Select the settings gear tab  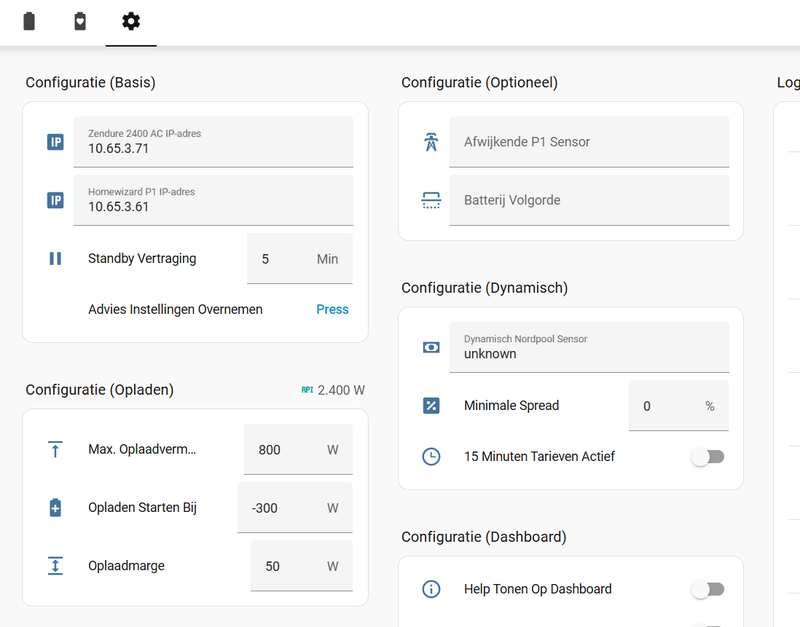click(x=131, y=21)
